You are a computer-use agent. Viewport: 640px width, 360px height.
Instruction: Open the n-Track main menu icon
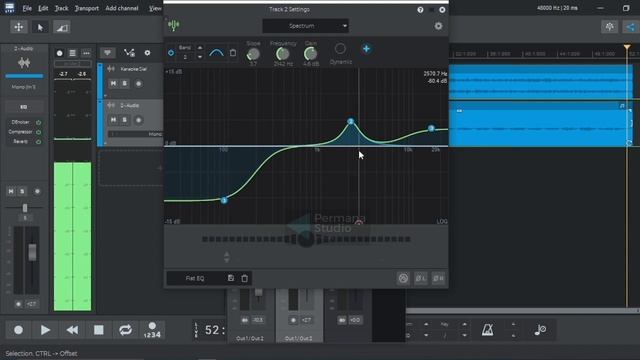tap(9, 8)
